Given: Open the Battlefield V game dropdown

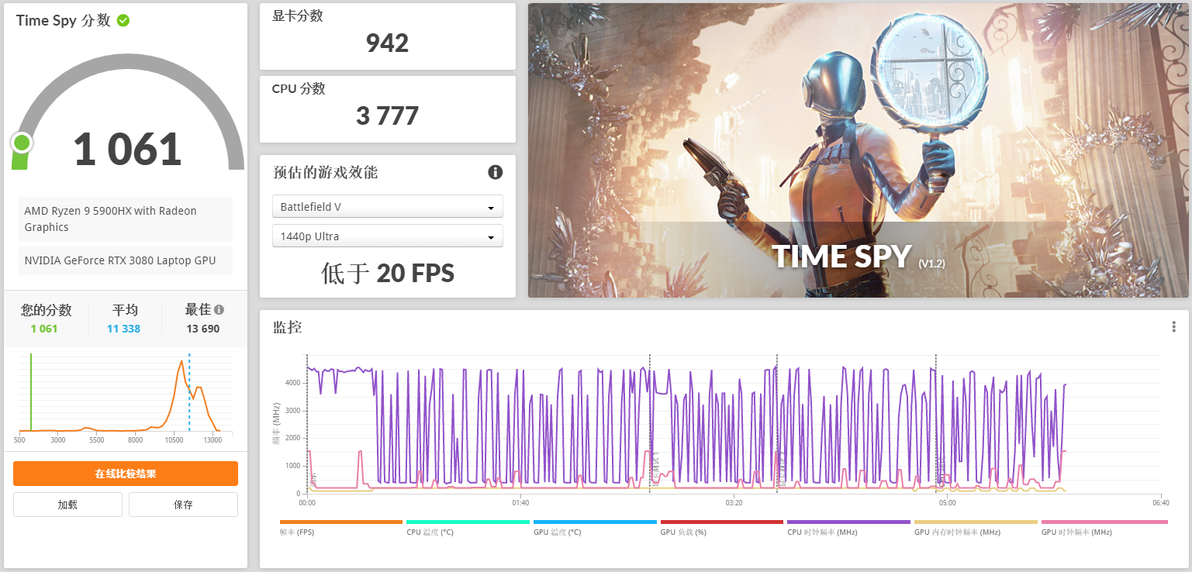Looking at the screenshot, I should (x=387, y=207).
